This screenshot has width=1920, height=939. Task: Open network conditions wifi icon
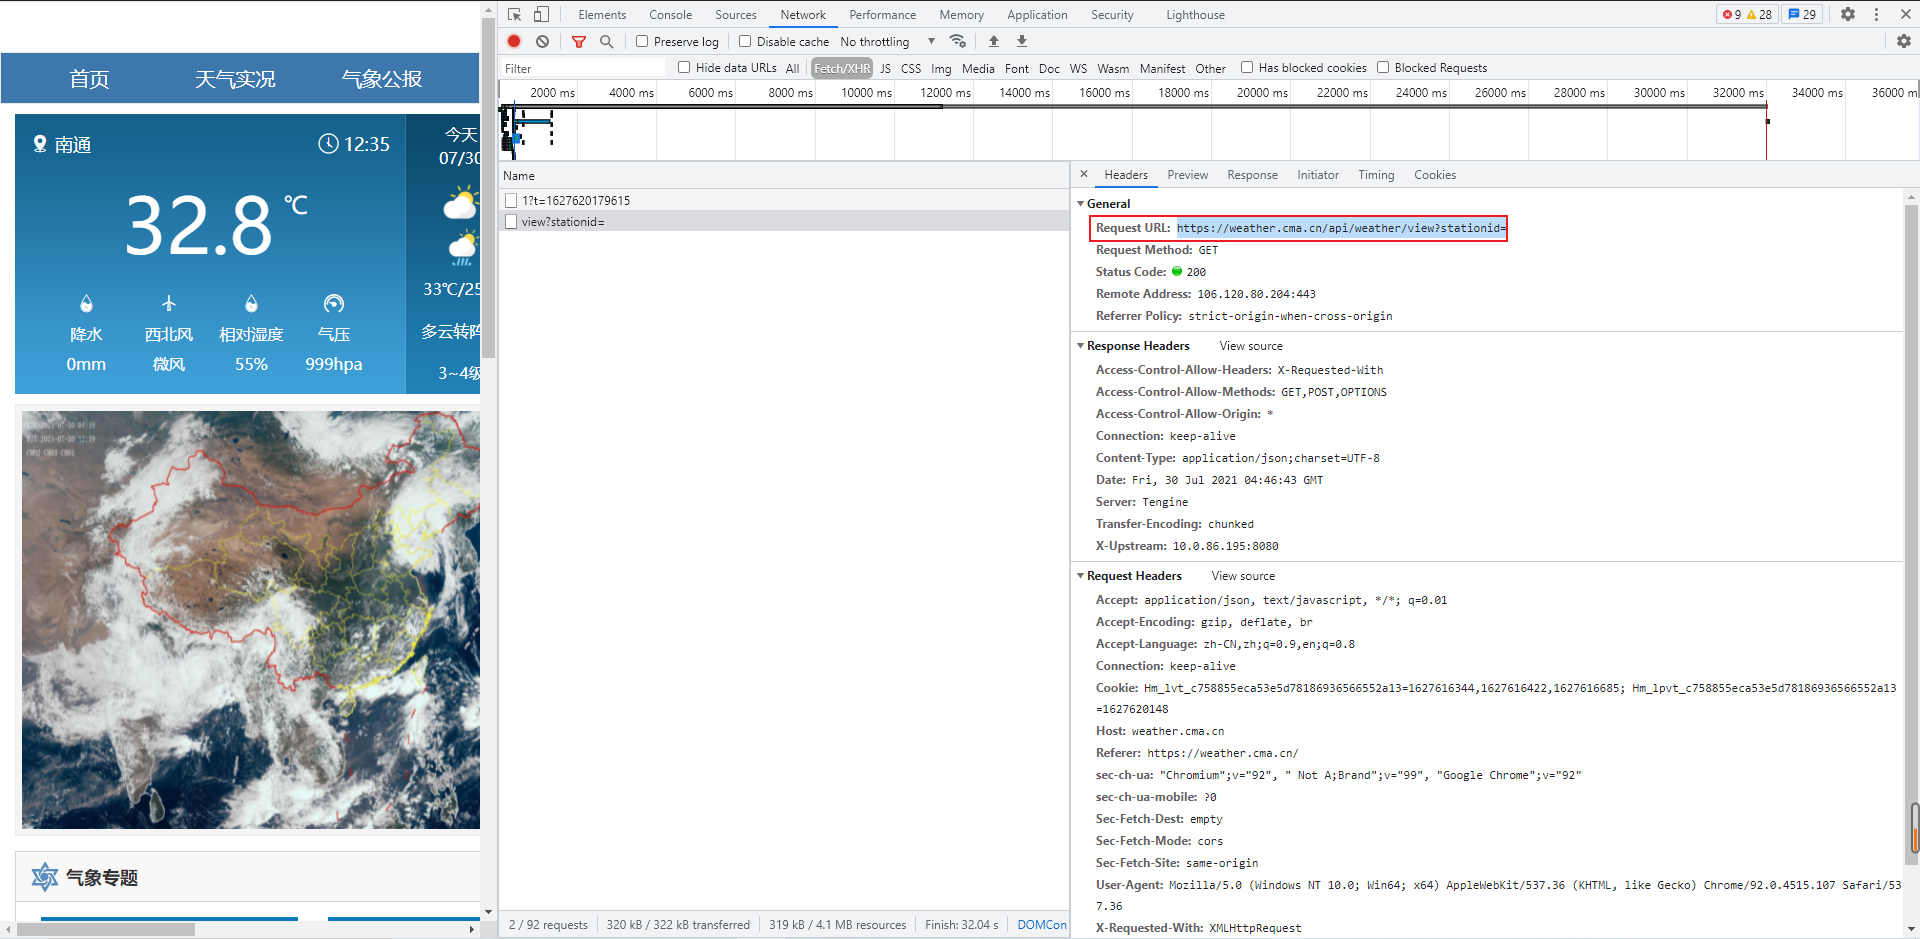coord(958,41)
